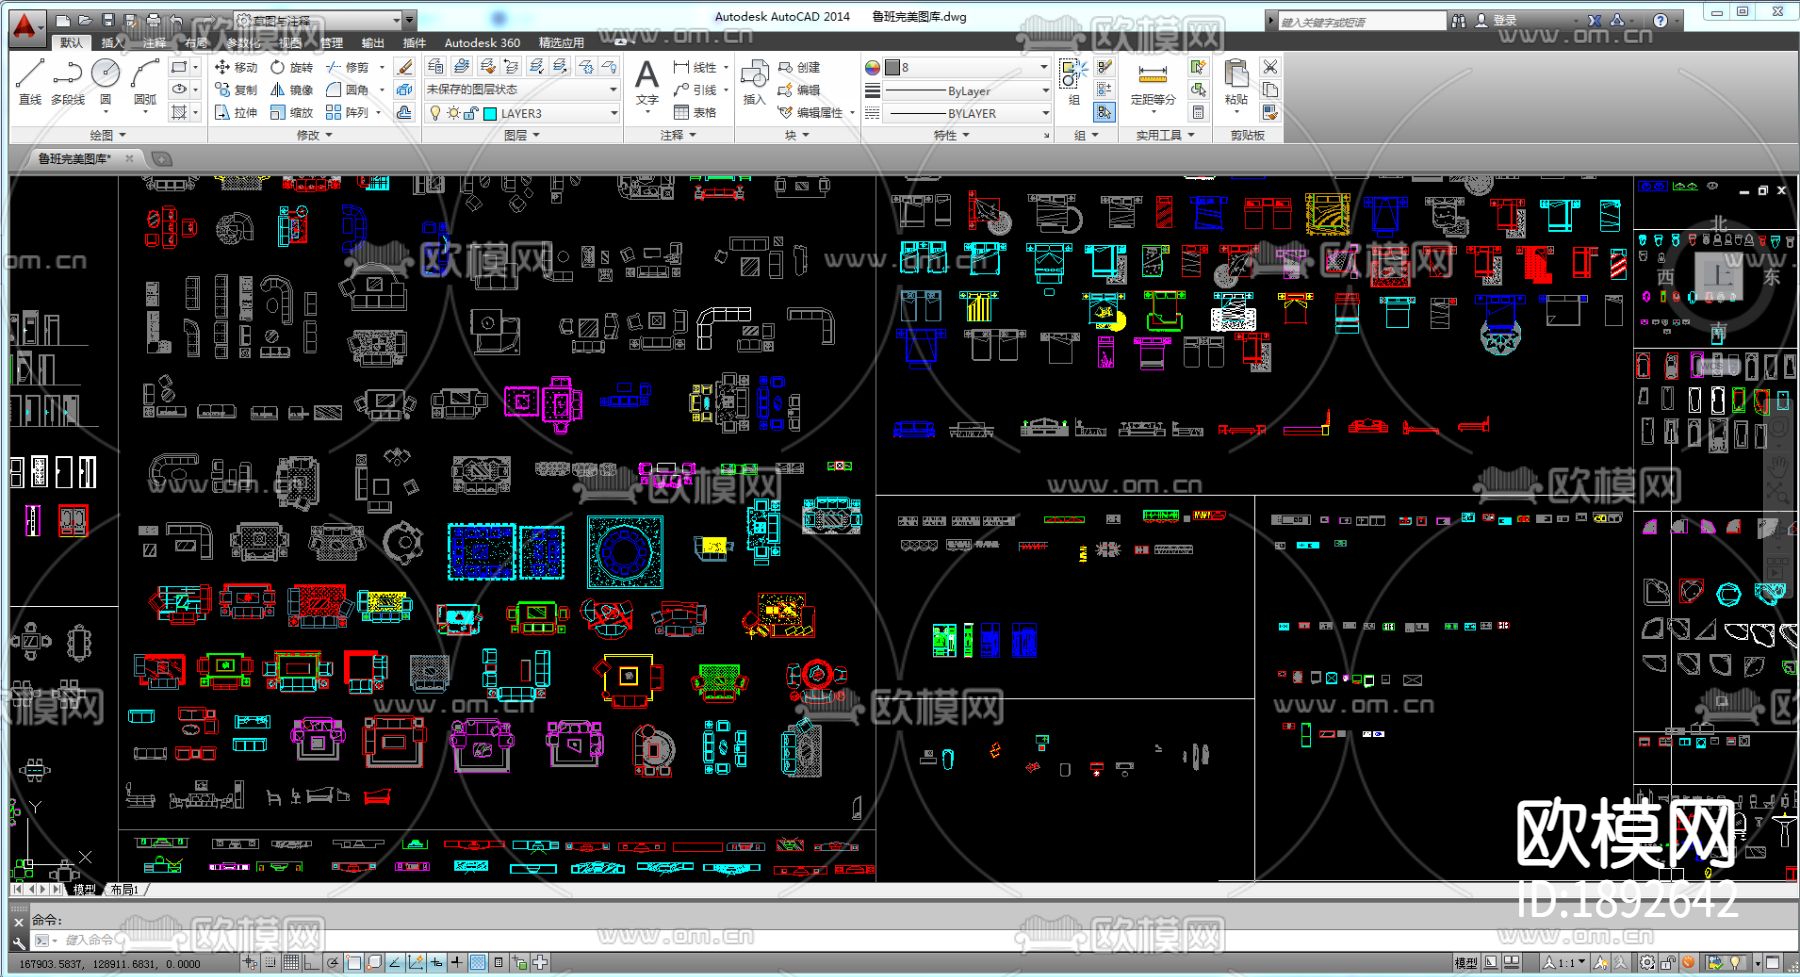Click the Save icon in quick access toolbar
1800x977 pixels.
pyautogui.click(x=108, y=20)
